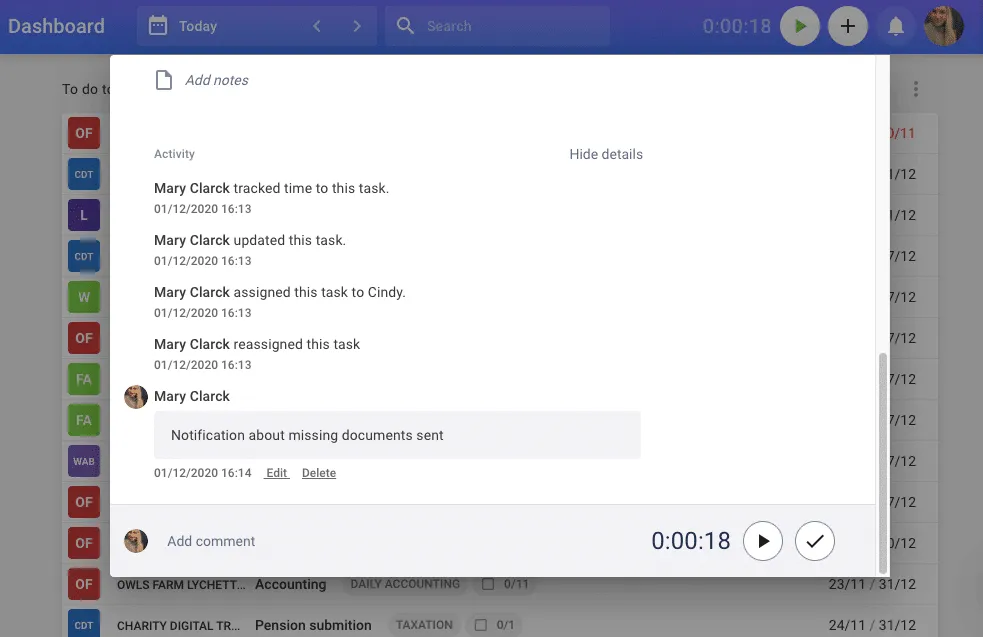Click 'reassigned this task' entry

(257, 344)
